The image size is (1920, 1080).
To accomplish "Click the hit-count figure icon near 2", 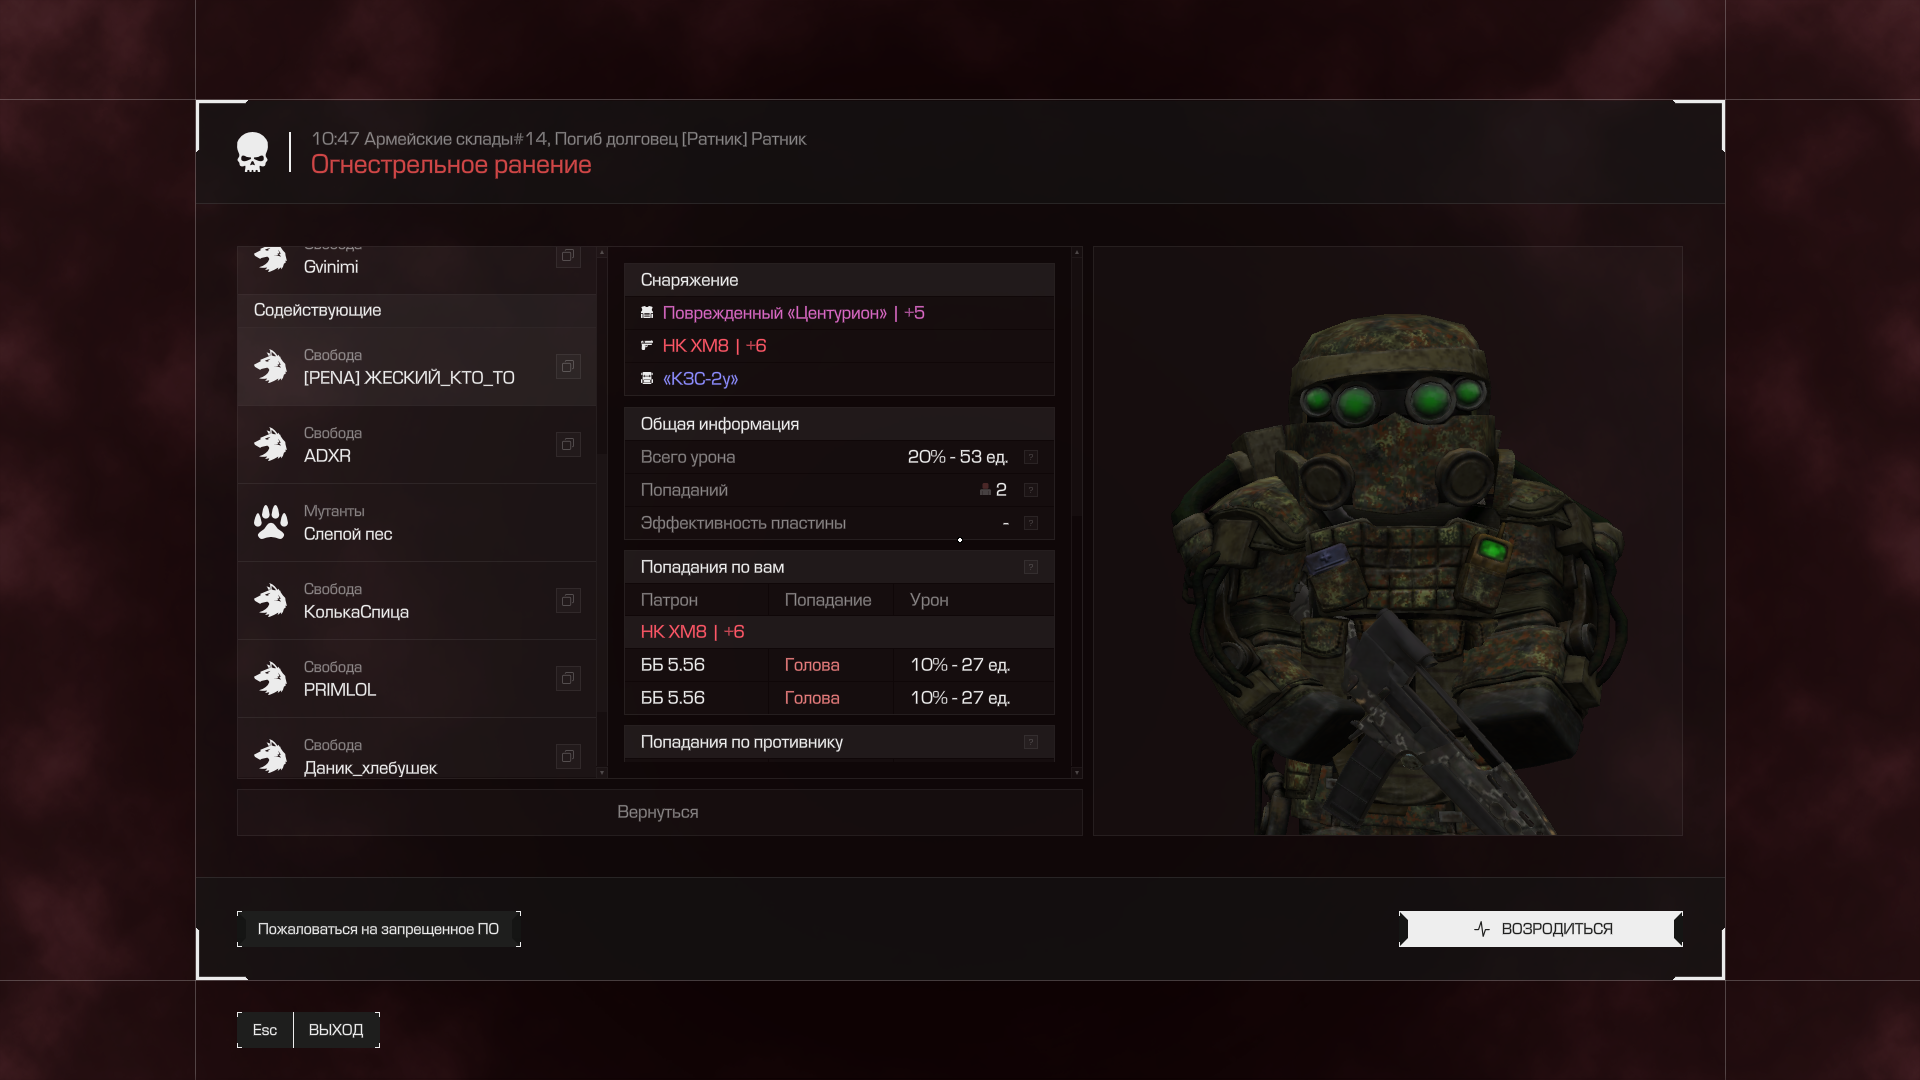I will tap(985, 490).
